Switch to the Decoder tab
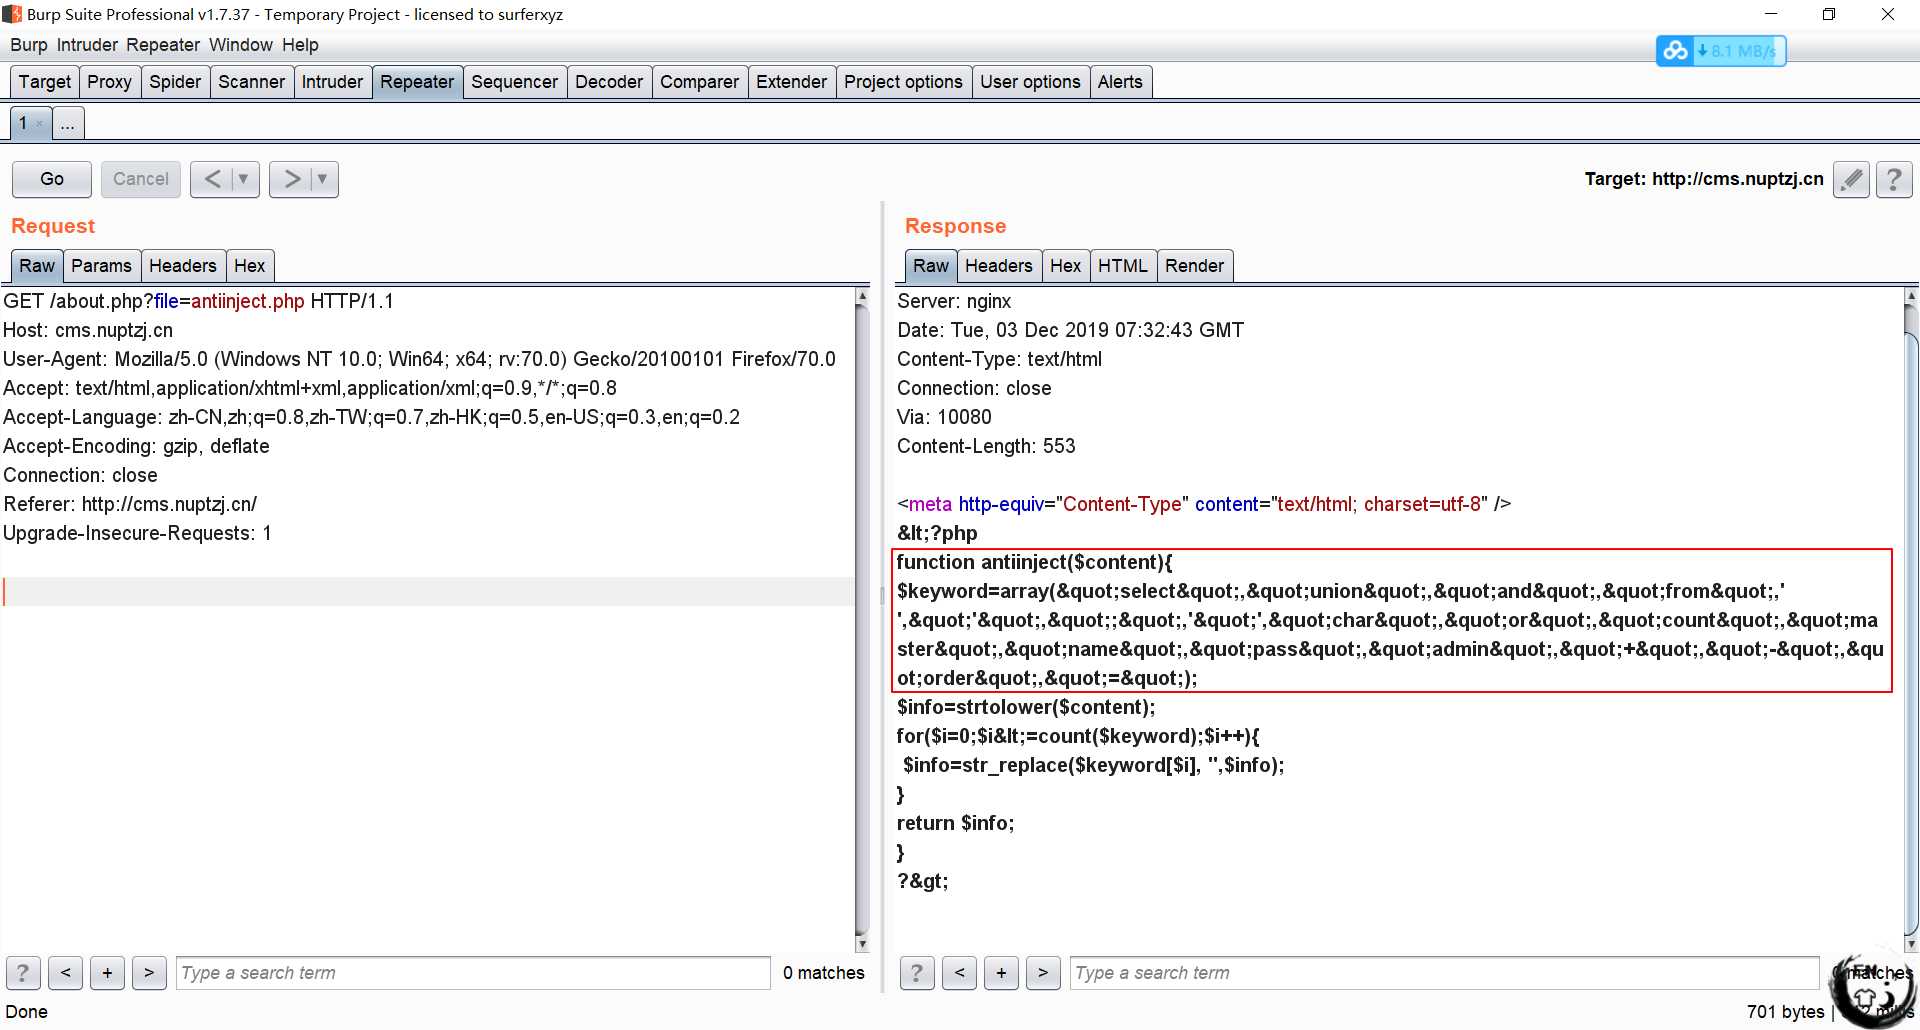The height and width of the screenshot is (1030, 1920). pos(609,82)
